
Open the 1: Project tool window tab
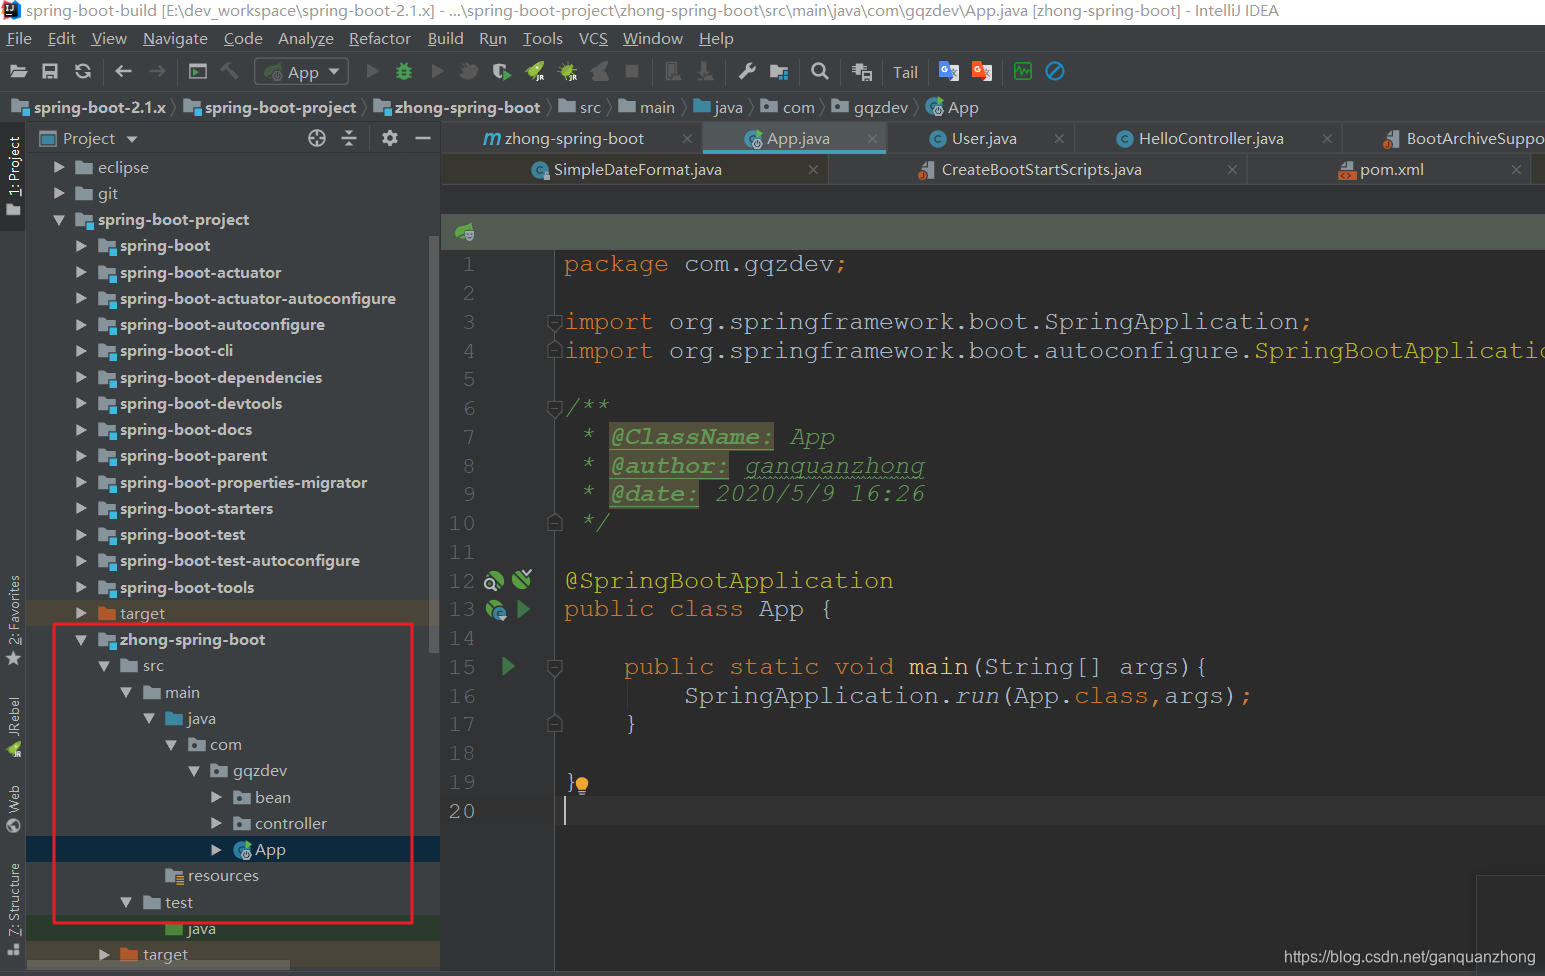(x=13, y=177)
